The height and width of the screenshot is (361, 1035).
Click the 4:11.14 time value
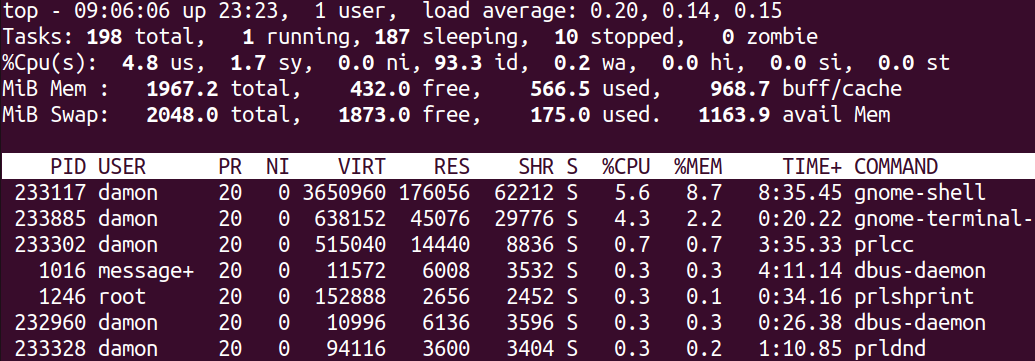coord(800,271)
